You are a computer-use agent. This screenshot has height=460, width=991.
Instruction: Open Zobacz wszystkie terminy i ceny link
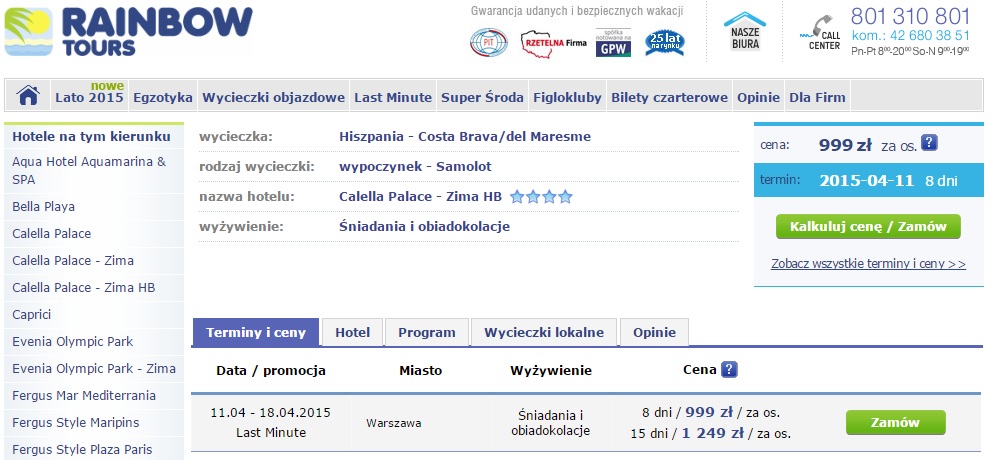pos(868,263)
